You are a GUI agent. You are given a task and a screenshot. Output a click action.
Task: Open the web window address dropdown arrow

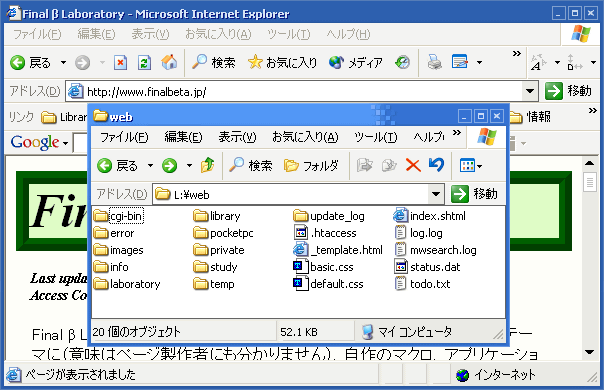(436, 194)
